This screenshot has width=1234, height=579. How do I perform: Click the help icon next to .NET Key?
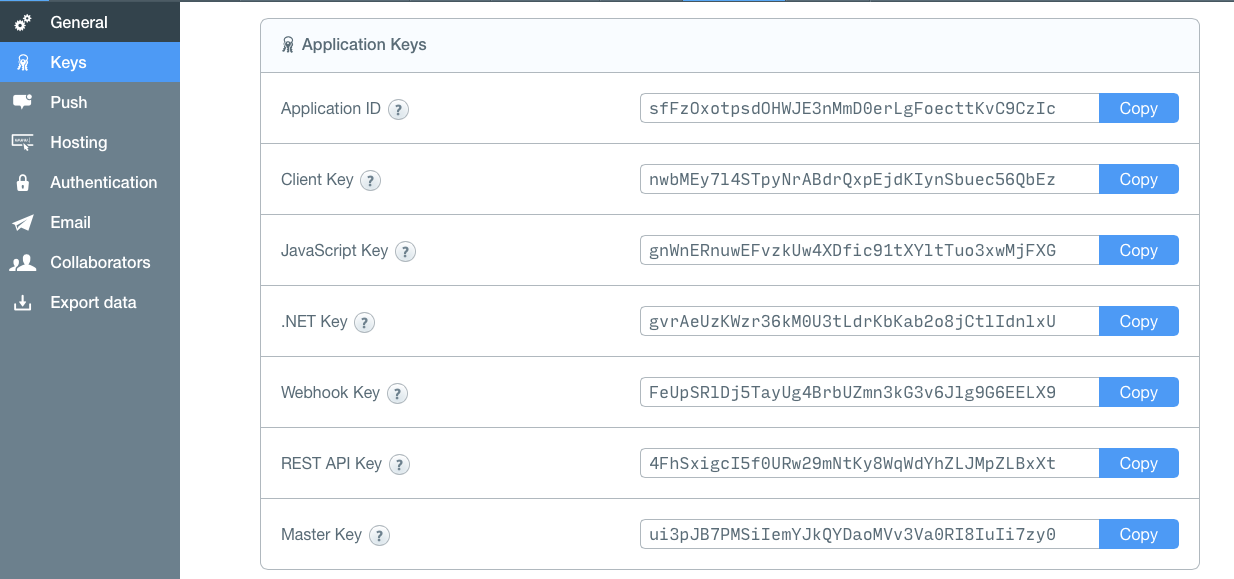click(x=364, y=322)
